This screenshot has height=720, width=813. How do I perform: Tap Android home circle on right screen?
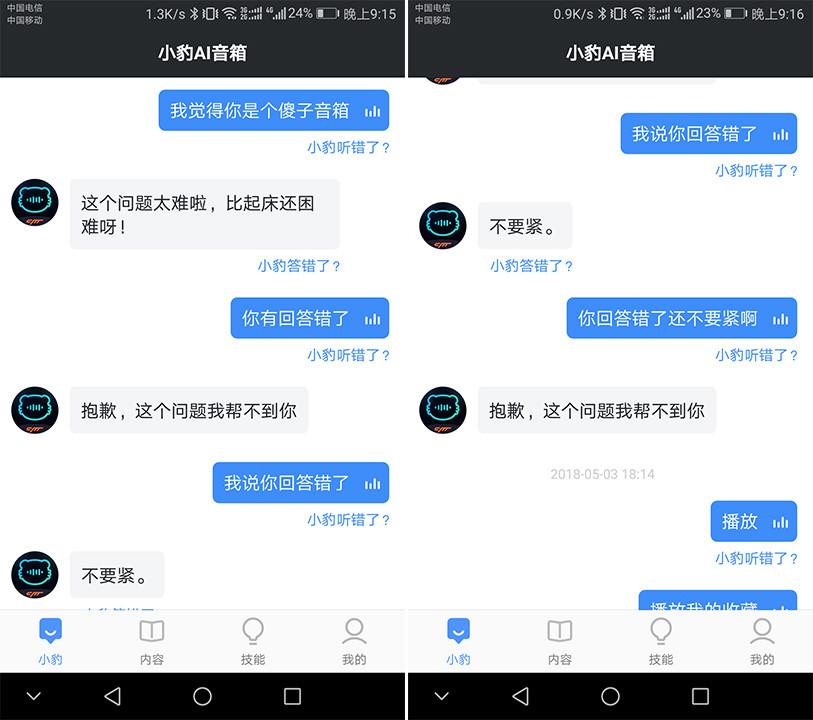click(x=610, y=696)
